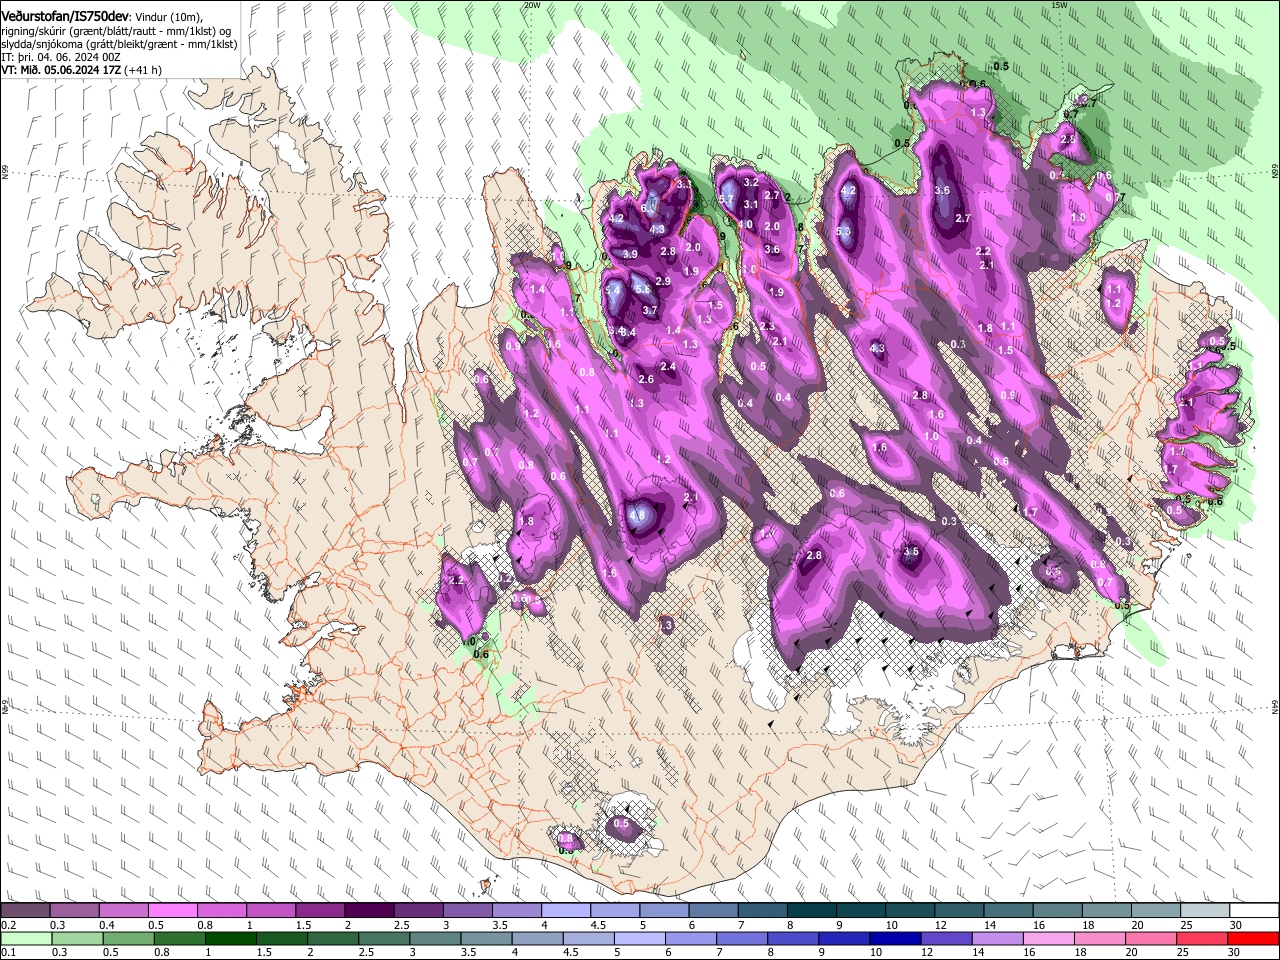Click the pink bottom swatch between 18 and 20
The height and width of the screenshot is (960, 1280).
tap(1100, 938)
